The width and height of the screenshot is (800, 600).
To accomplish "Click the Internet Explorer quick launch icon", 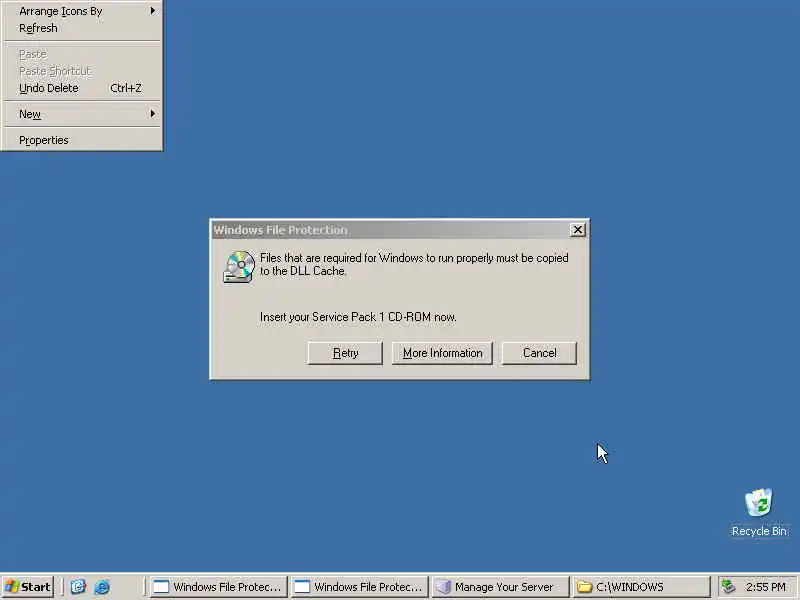I will coord(102,587).
